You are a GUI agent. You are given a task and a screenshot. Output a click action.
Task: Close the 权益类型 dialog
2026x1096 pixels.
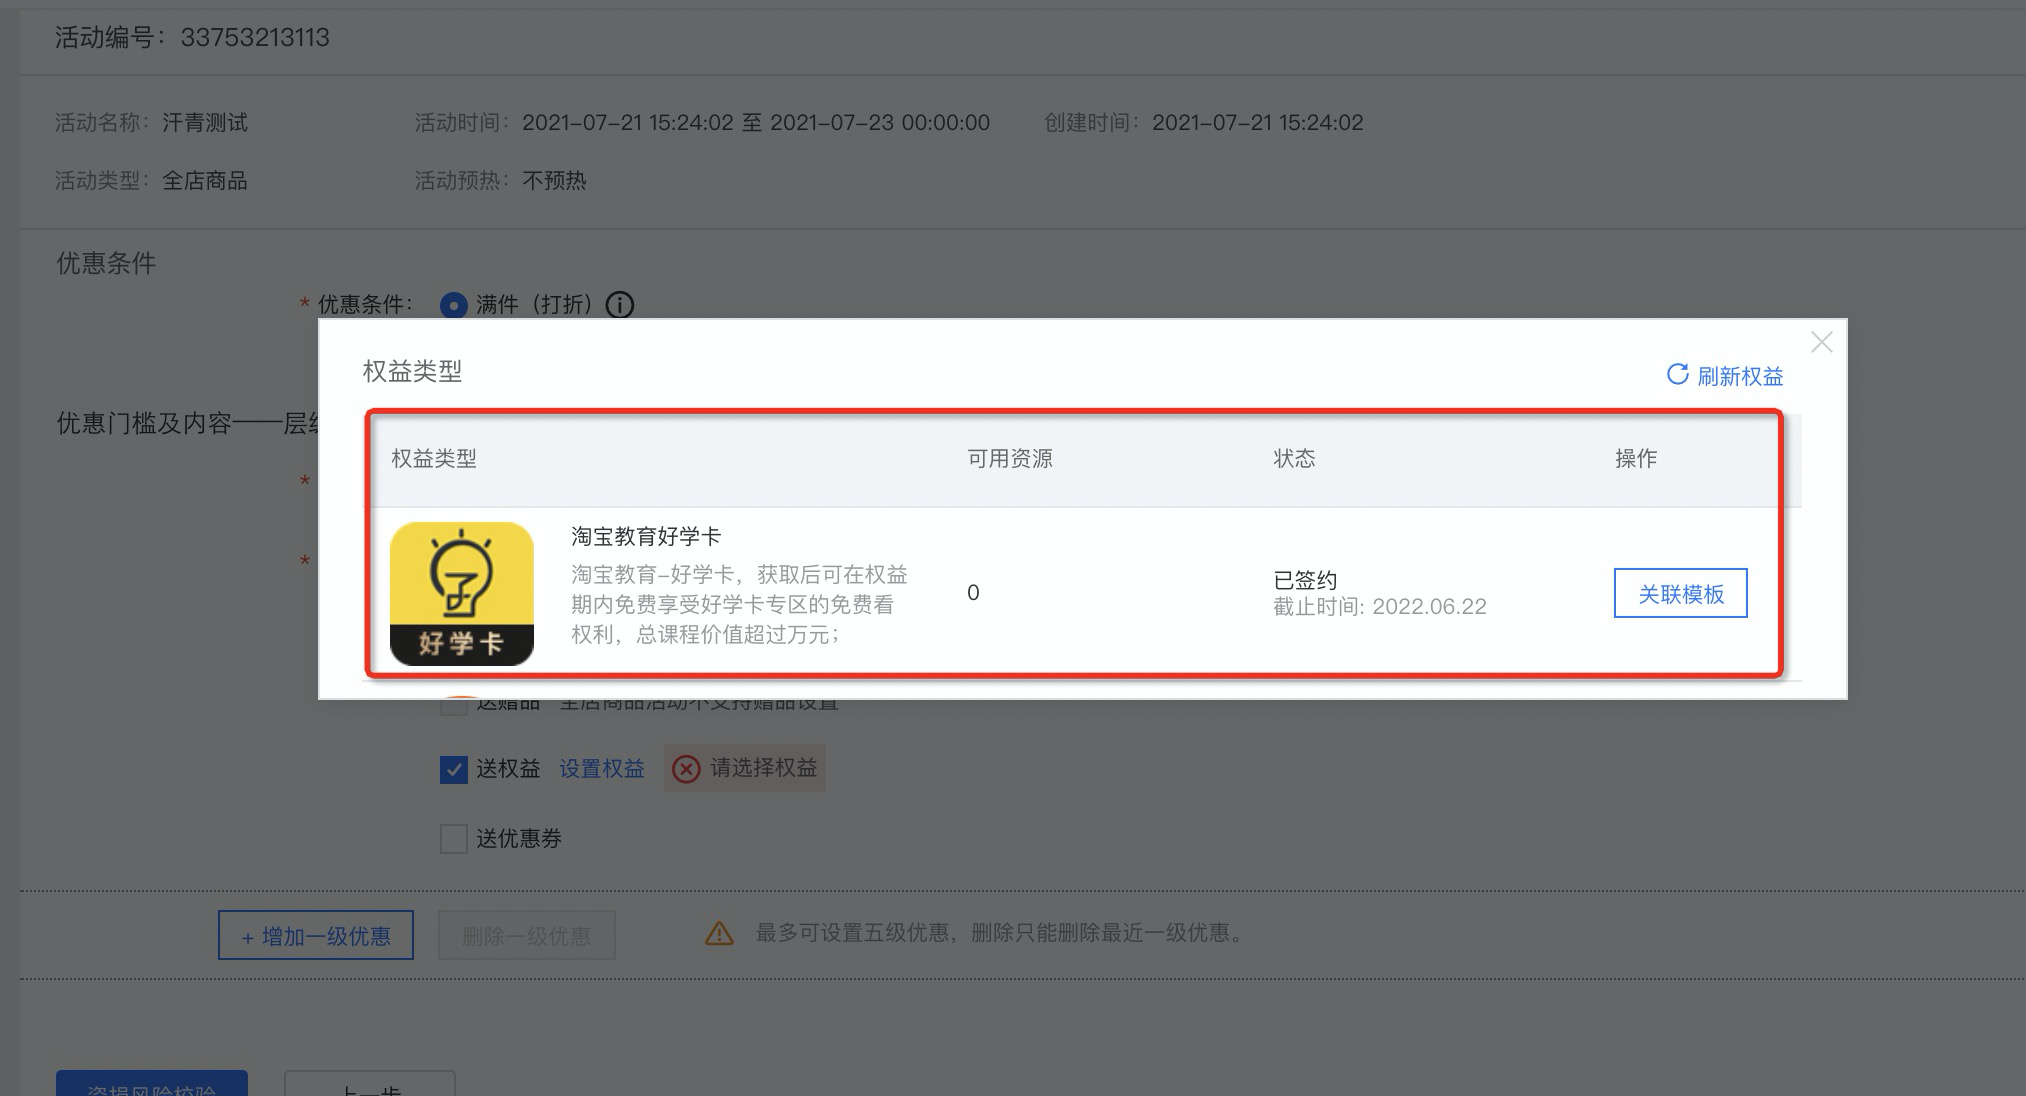pyautogui.click(x=1822, y=343)
